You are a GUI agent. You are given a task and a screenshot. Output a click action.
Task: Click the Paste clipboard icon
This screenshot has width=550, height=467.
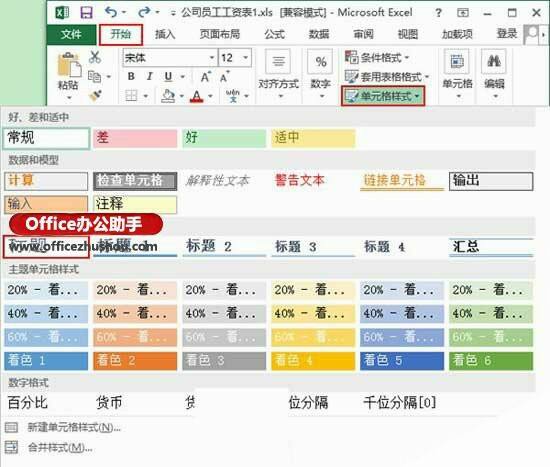(69, 64)
